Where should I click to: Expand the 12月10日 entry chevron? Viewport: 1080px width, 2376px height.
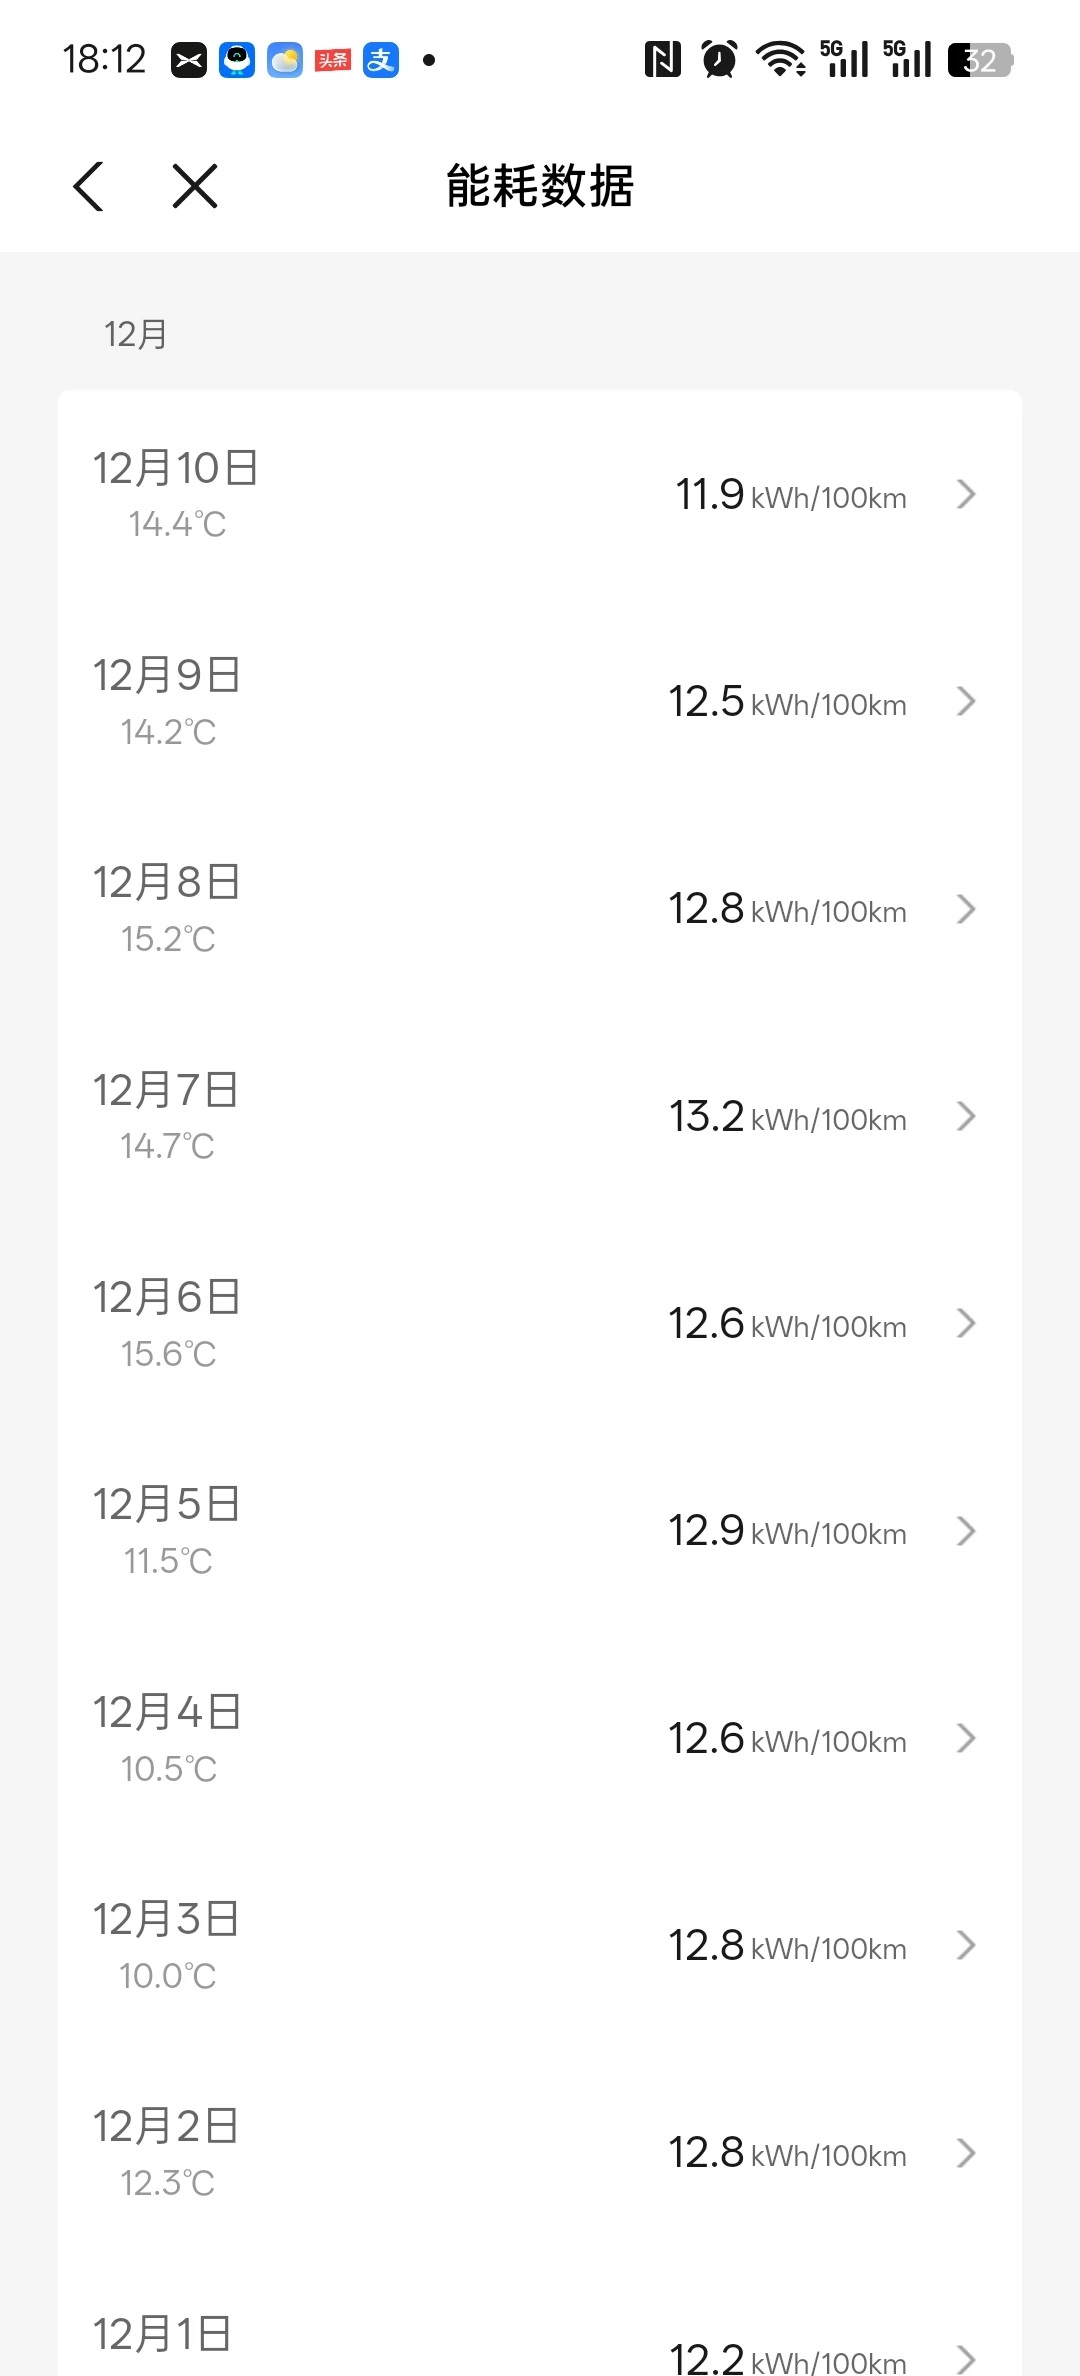click(x=965, y=494)
